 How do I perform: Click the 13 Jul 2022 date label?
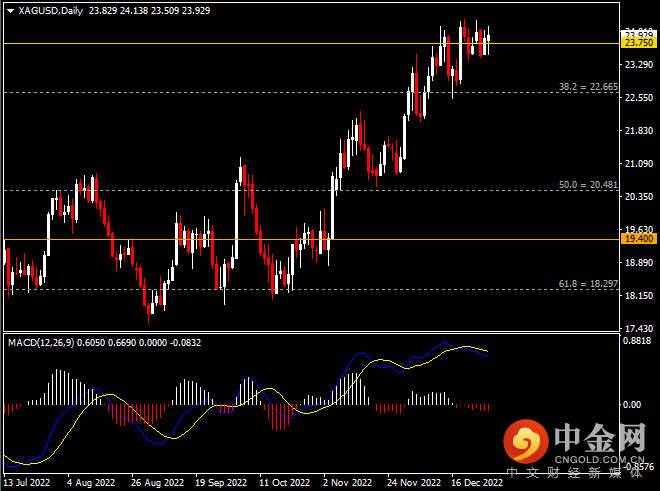(x=29, y=482)
